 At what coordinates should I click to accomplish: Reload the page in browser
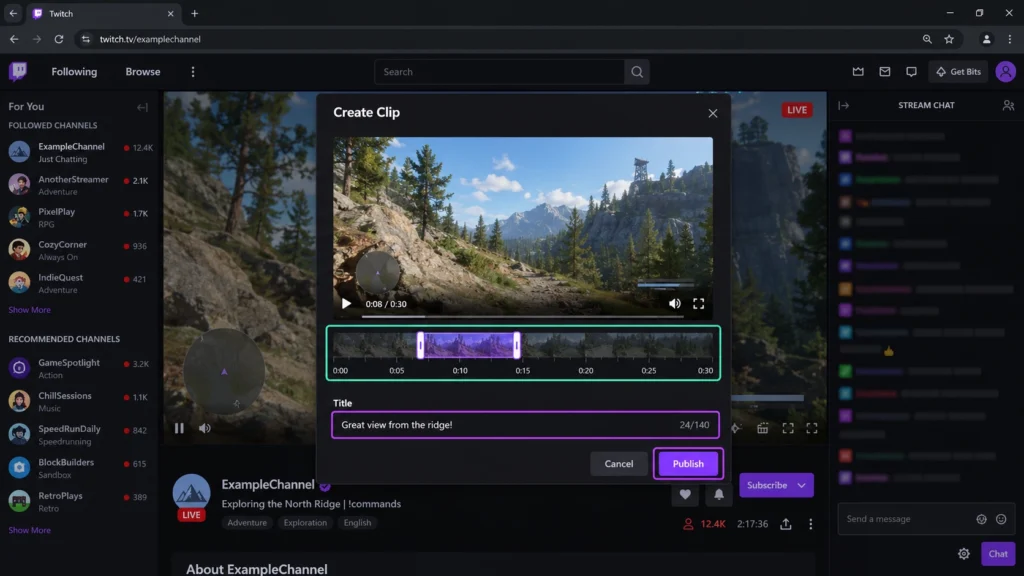tap(59, 39)
